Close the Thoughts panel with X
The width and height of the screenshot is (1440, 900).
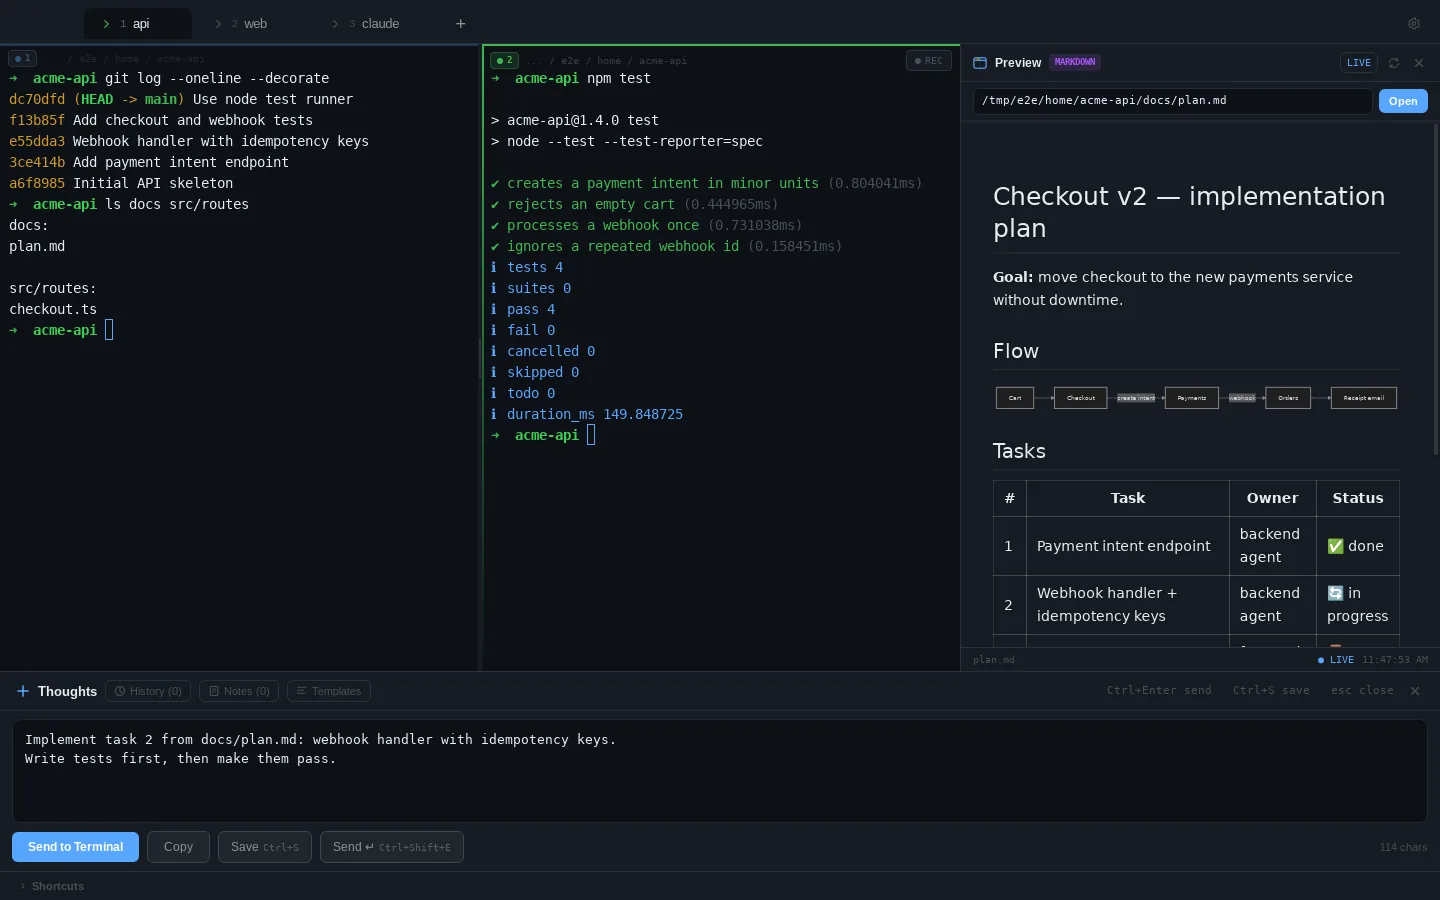tap(1415, 691)
